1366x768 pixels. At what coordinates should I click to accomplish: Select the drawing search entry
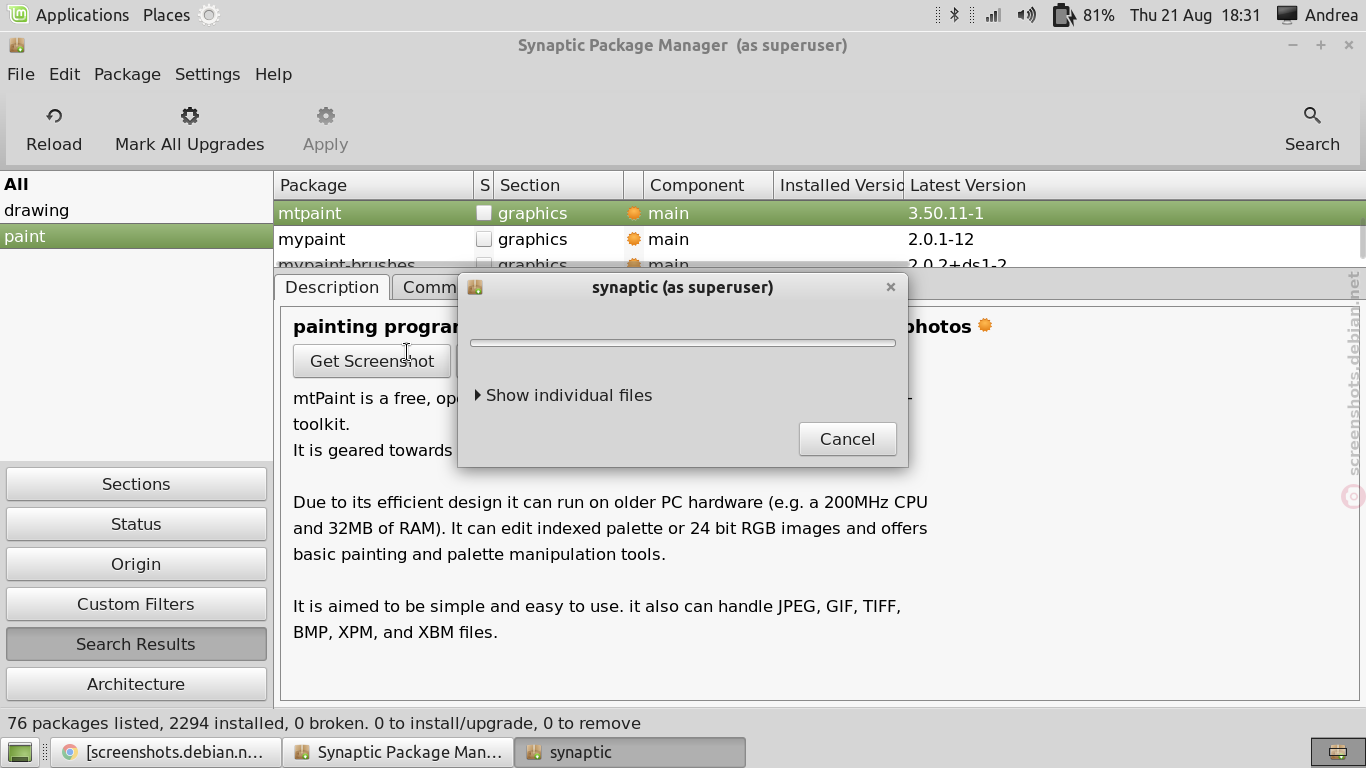[x=136, y=210]
